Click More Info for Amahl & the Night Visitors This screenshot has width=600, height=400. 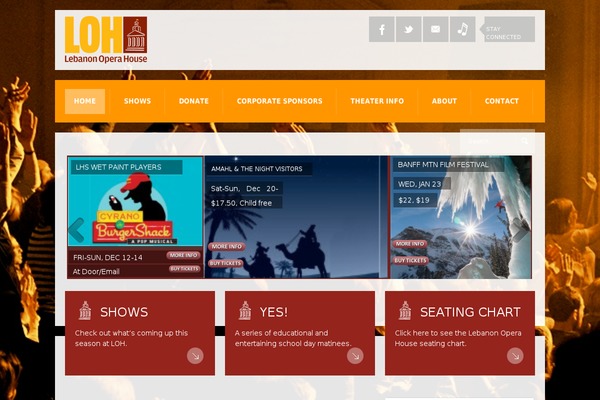227,247
